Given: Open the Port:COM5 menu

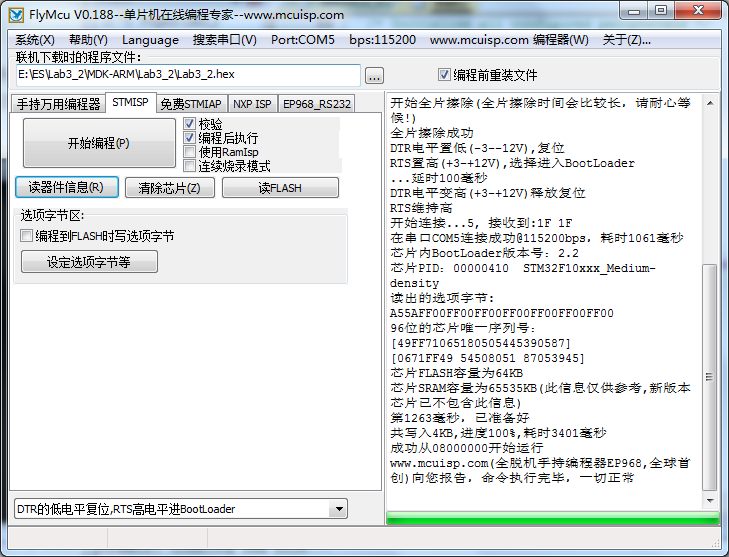Looking at the screenshot, I should pyautogui.click(x=303, y=40).
